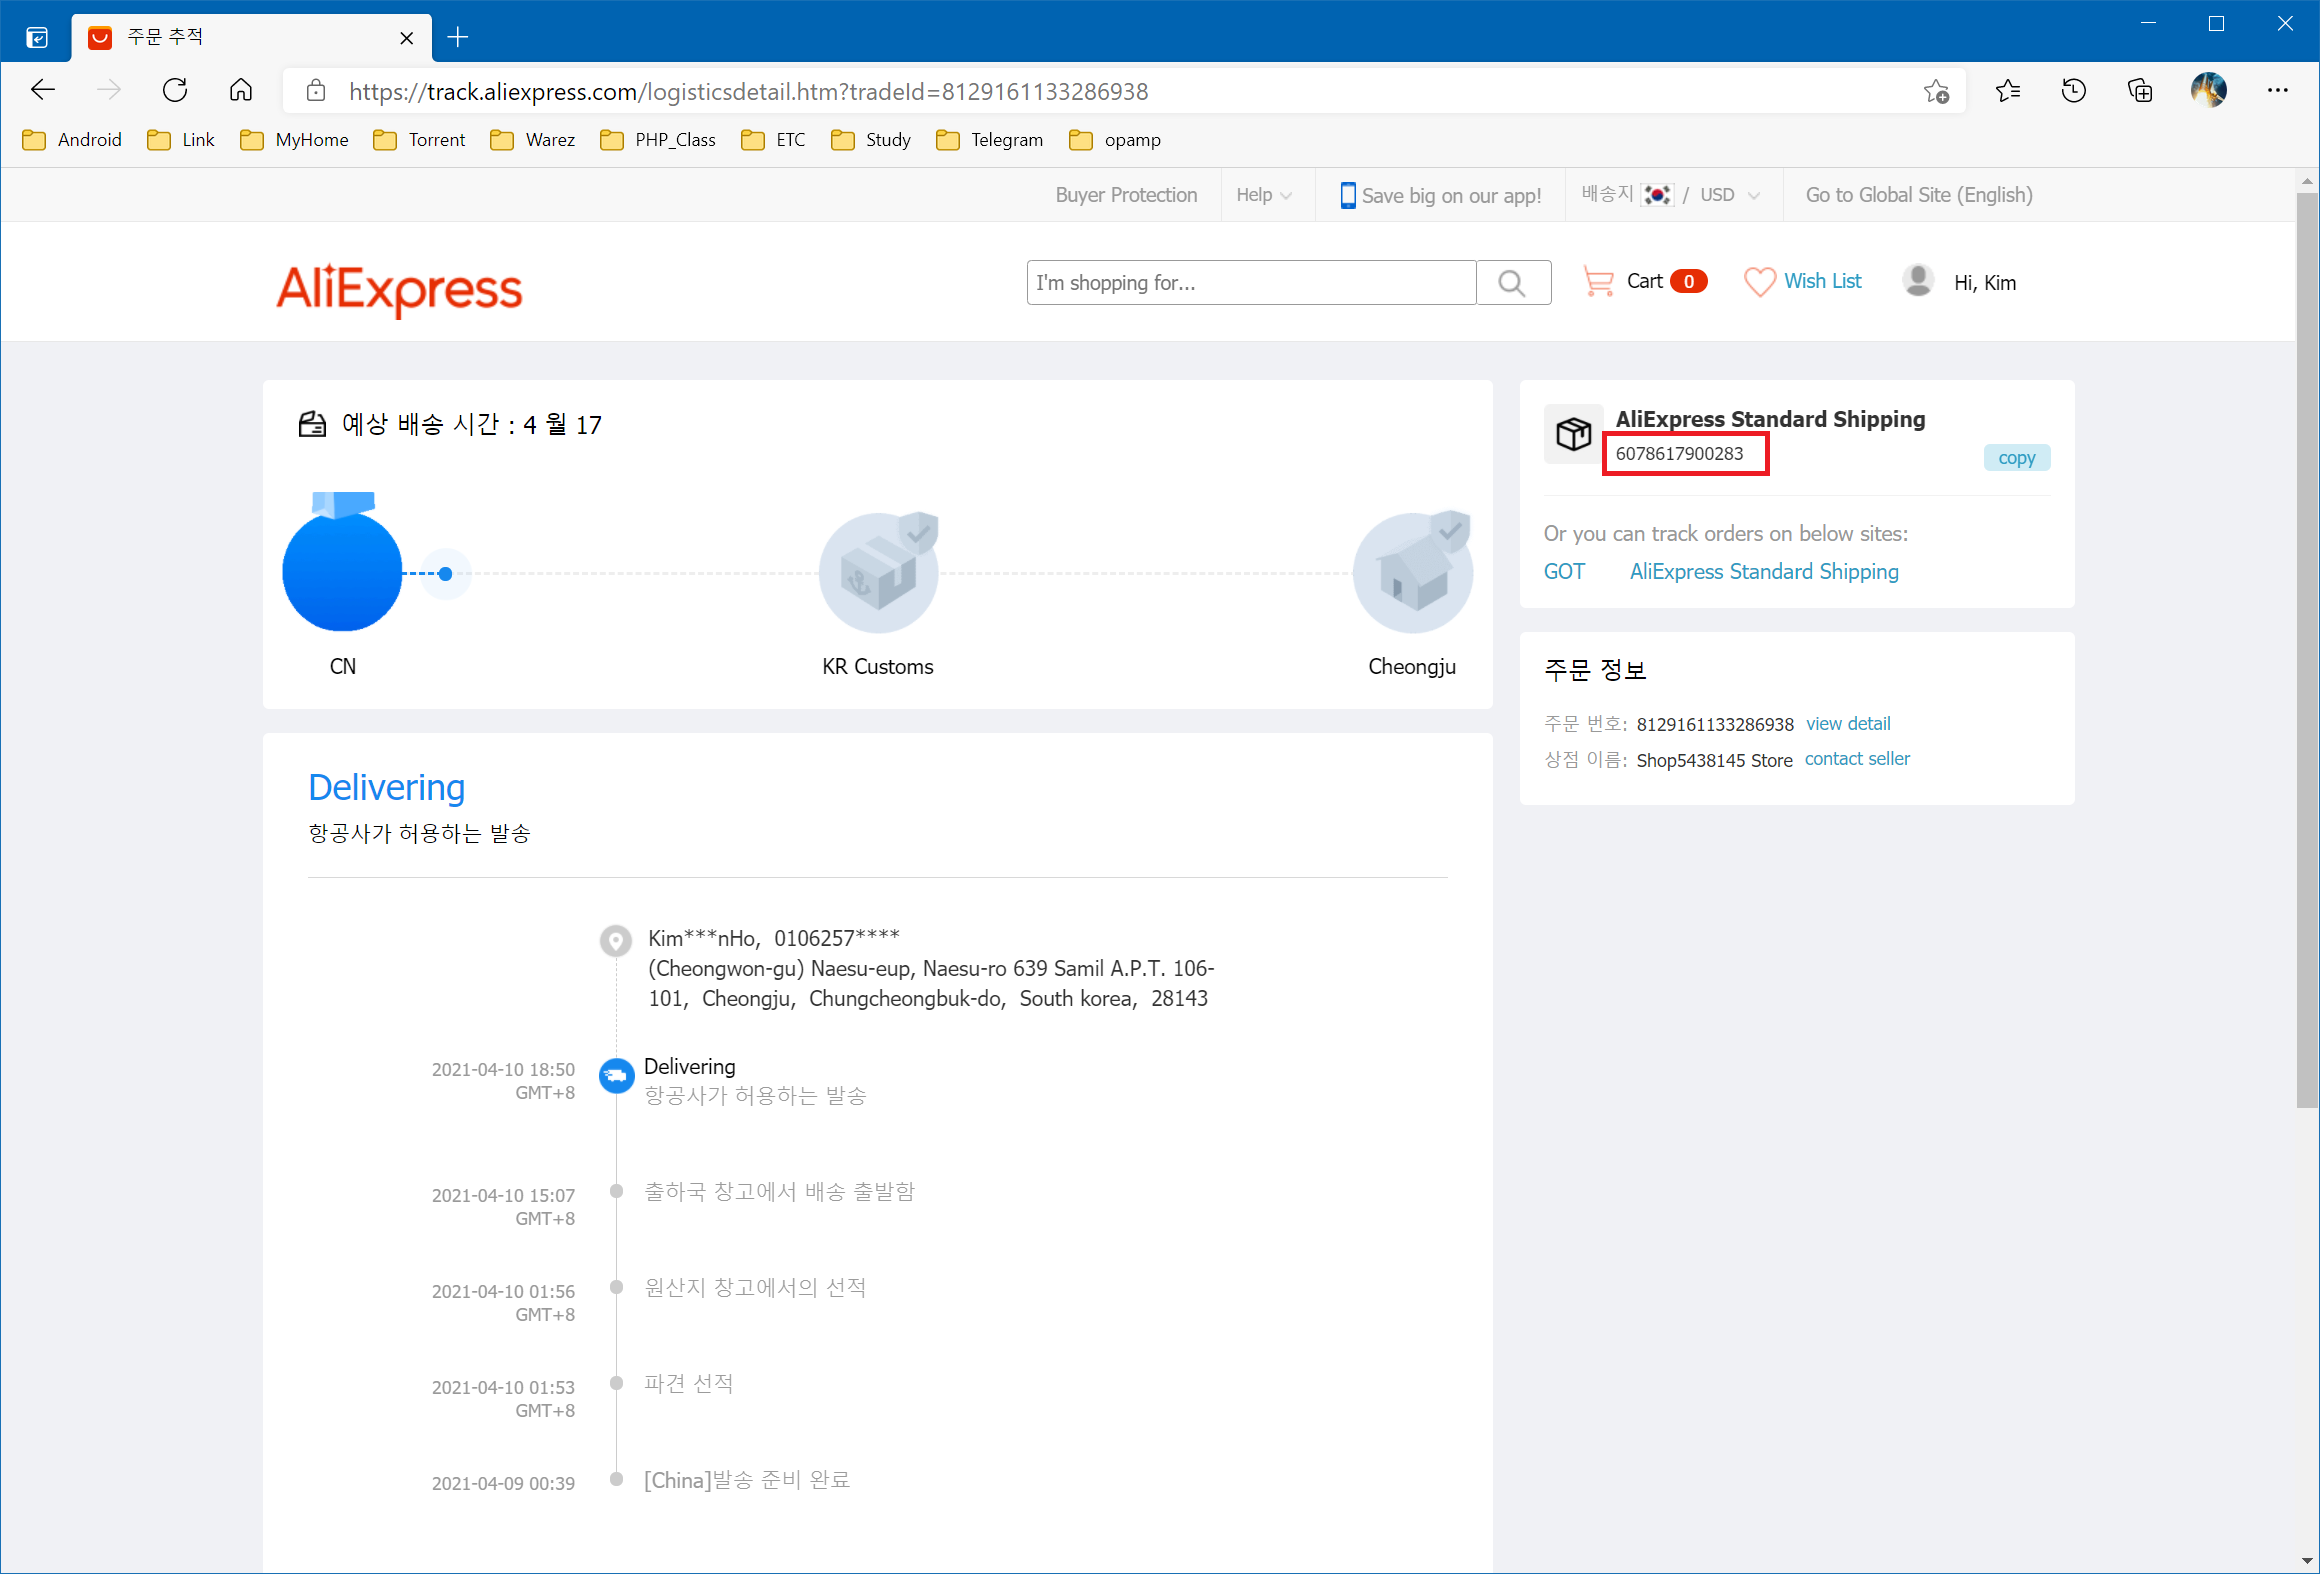Viewport: 2320px width, 1574px height.
Task: Click the vertical page scrollbar
Action: click(x=2307, y=650)
